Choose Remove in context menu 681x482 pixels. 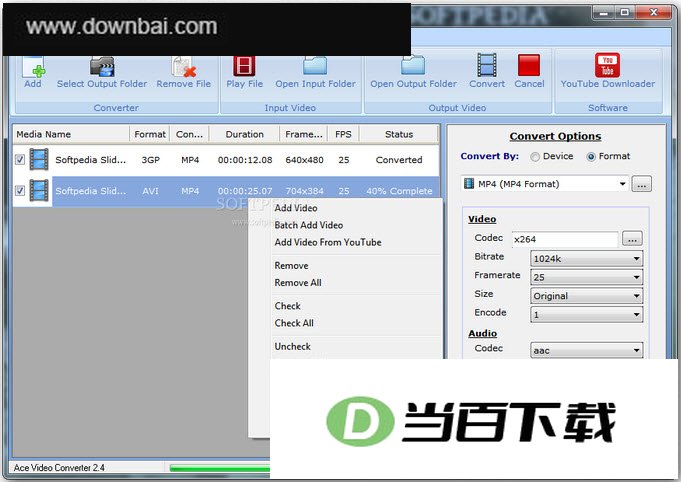[291, 265]
